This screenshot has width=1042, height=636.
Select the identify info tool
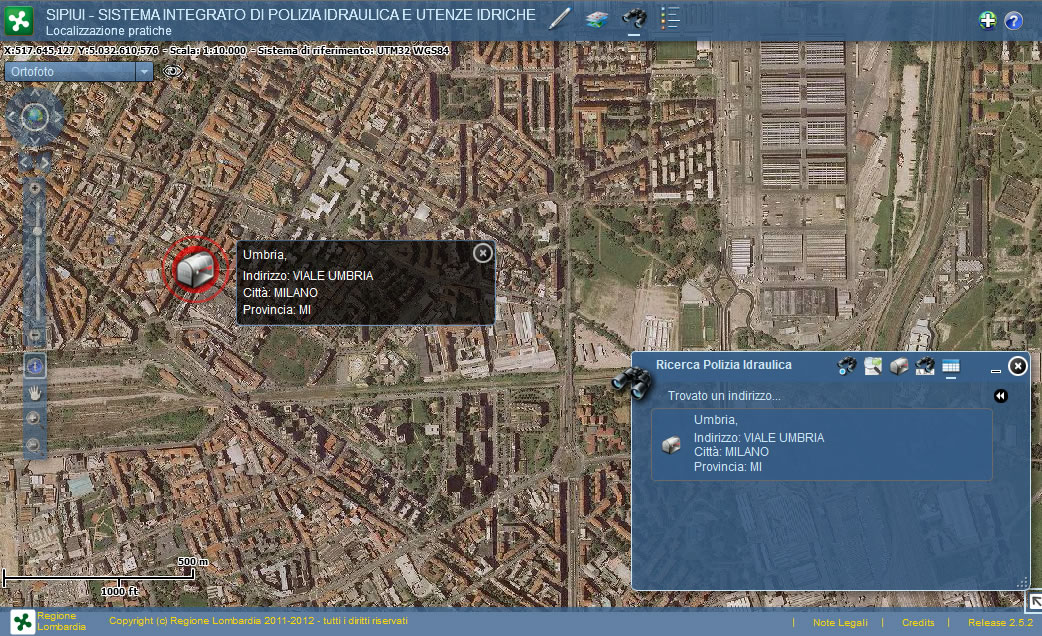tap(35, 366)
